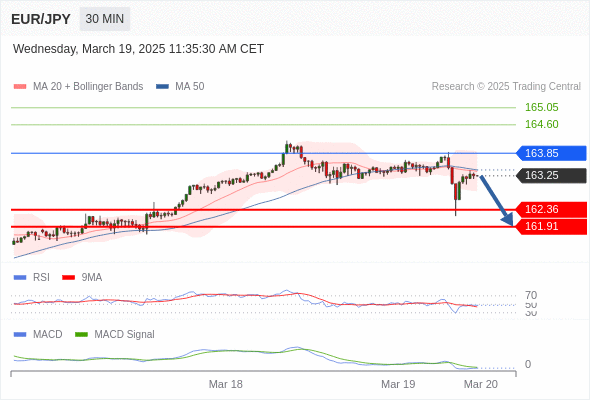Click the 164.60 resistance level label
Viewport: 590px width, 400px height.
(541, 124)
